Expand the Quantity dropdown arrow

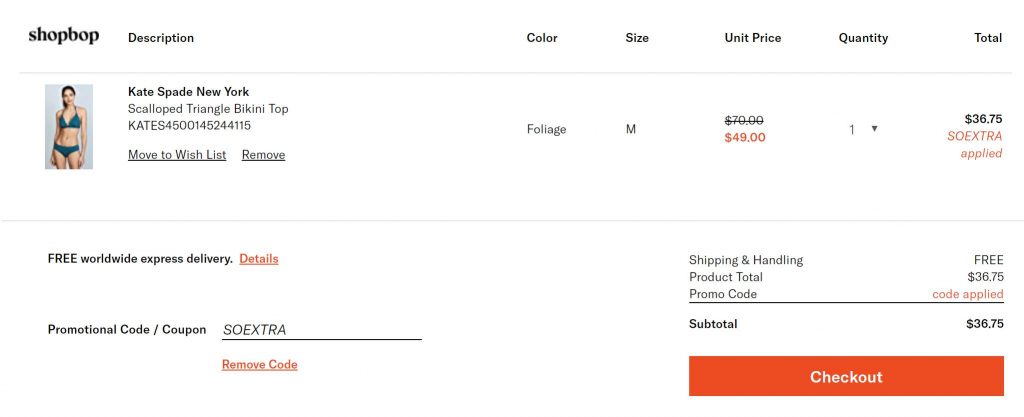point(874,128)
